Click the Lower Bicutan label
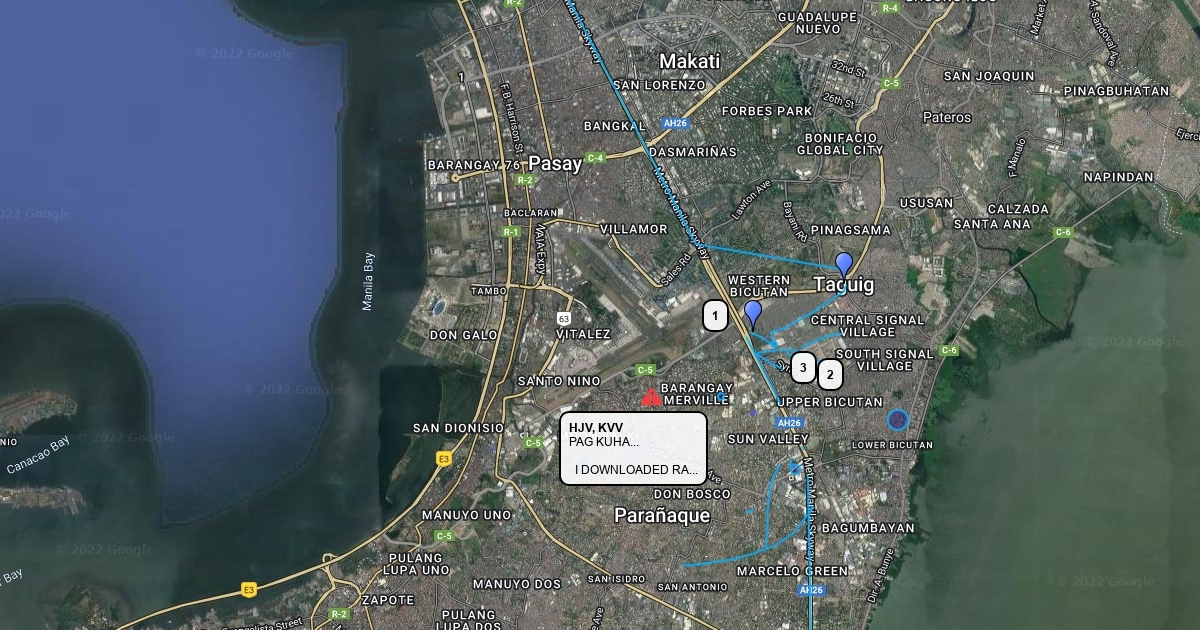The height and width of the screenshot is (630, 1200). coord(892,445)
